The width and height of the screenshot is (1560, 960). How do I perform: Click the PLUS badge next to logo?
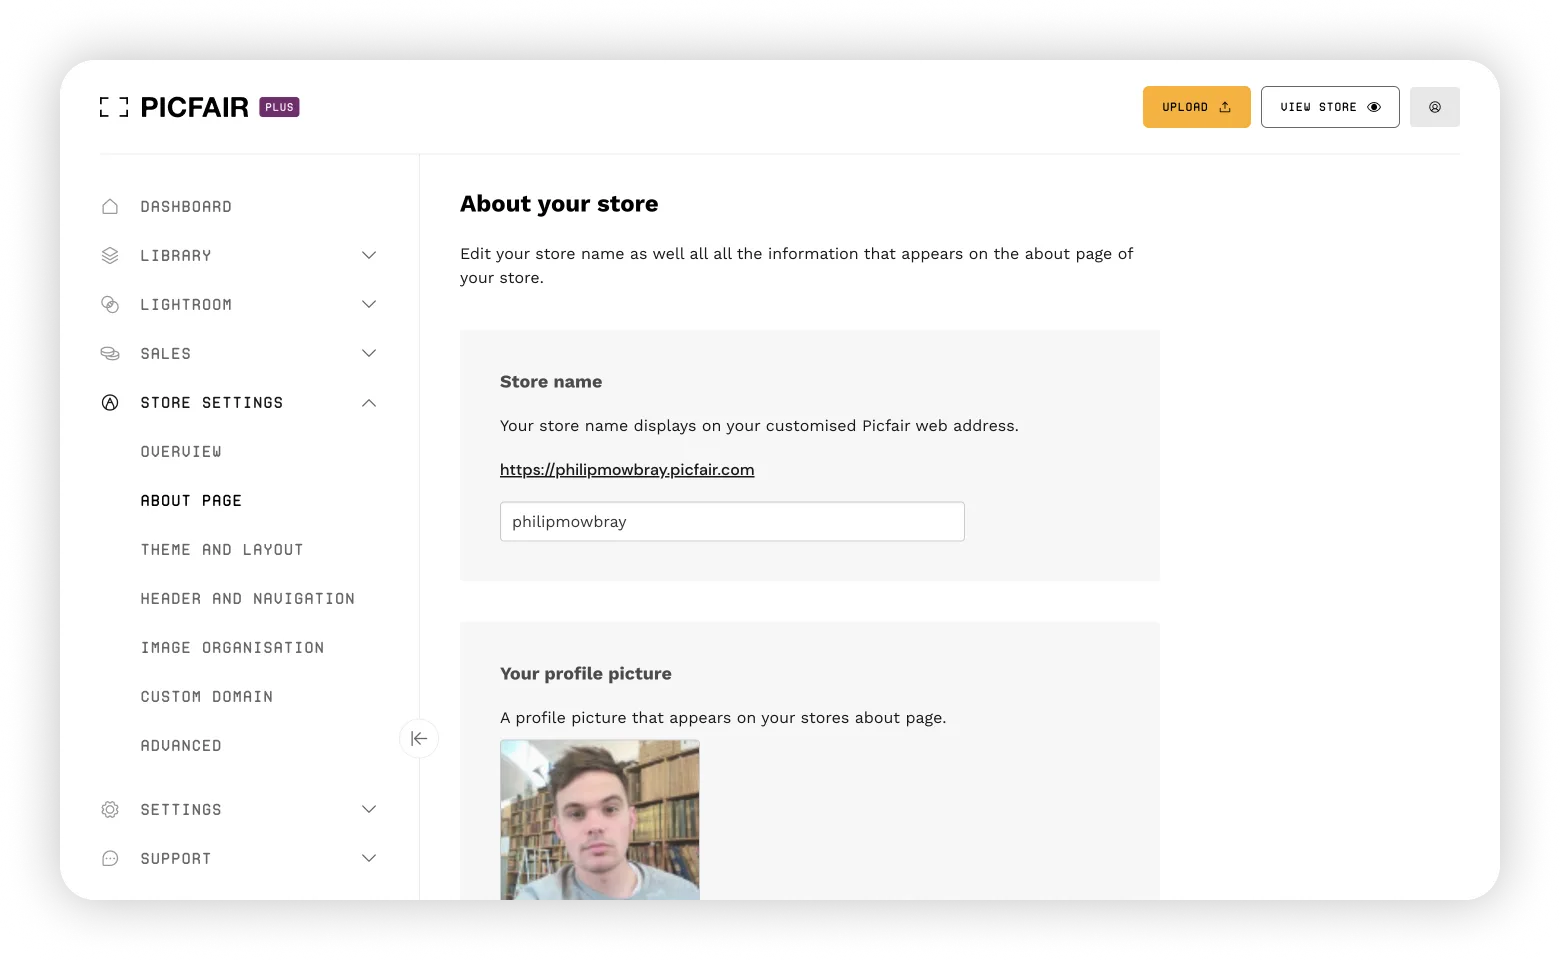(279, 107)
